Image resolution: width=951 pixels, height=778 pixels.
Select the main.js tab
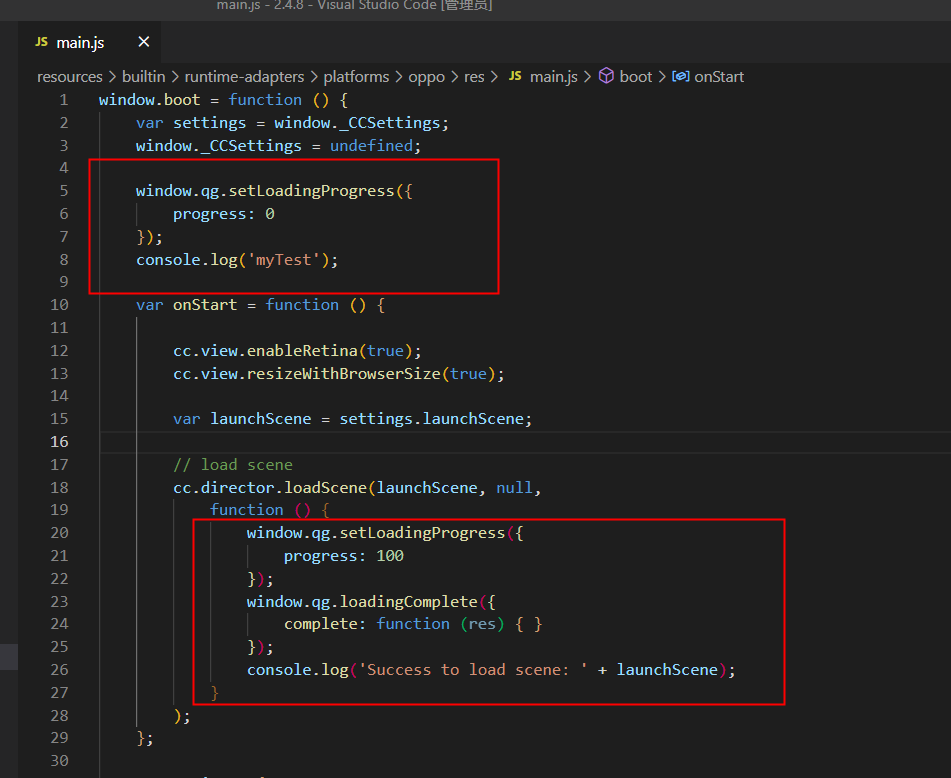tap(90, 42)
